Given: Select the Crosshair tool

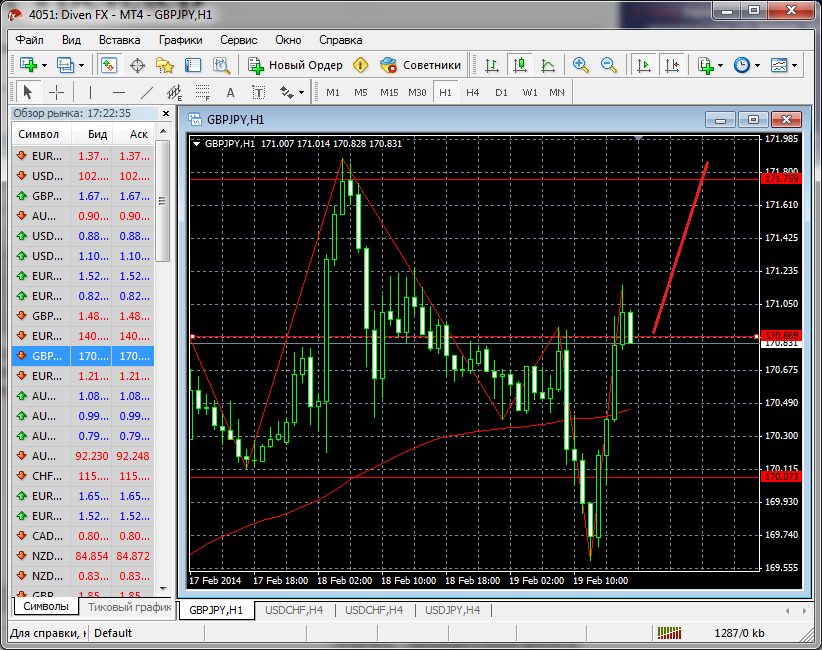Looking at the screenshot, I should [x=56, y=93].
